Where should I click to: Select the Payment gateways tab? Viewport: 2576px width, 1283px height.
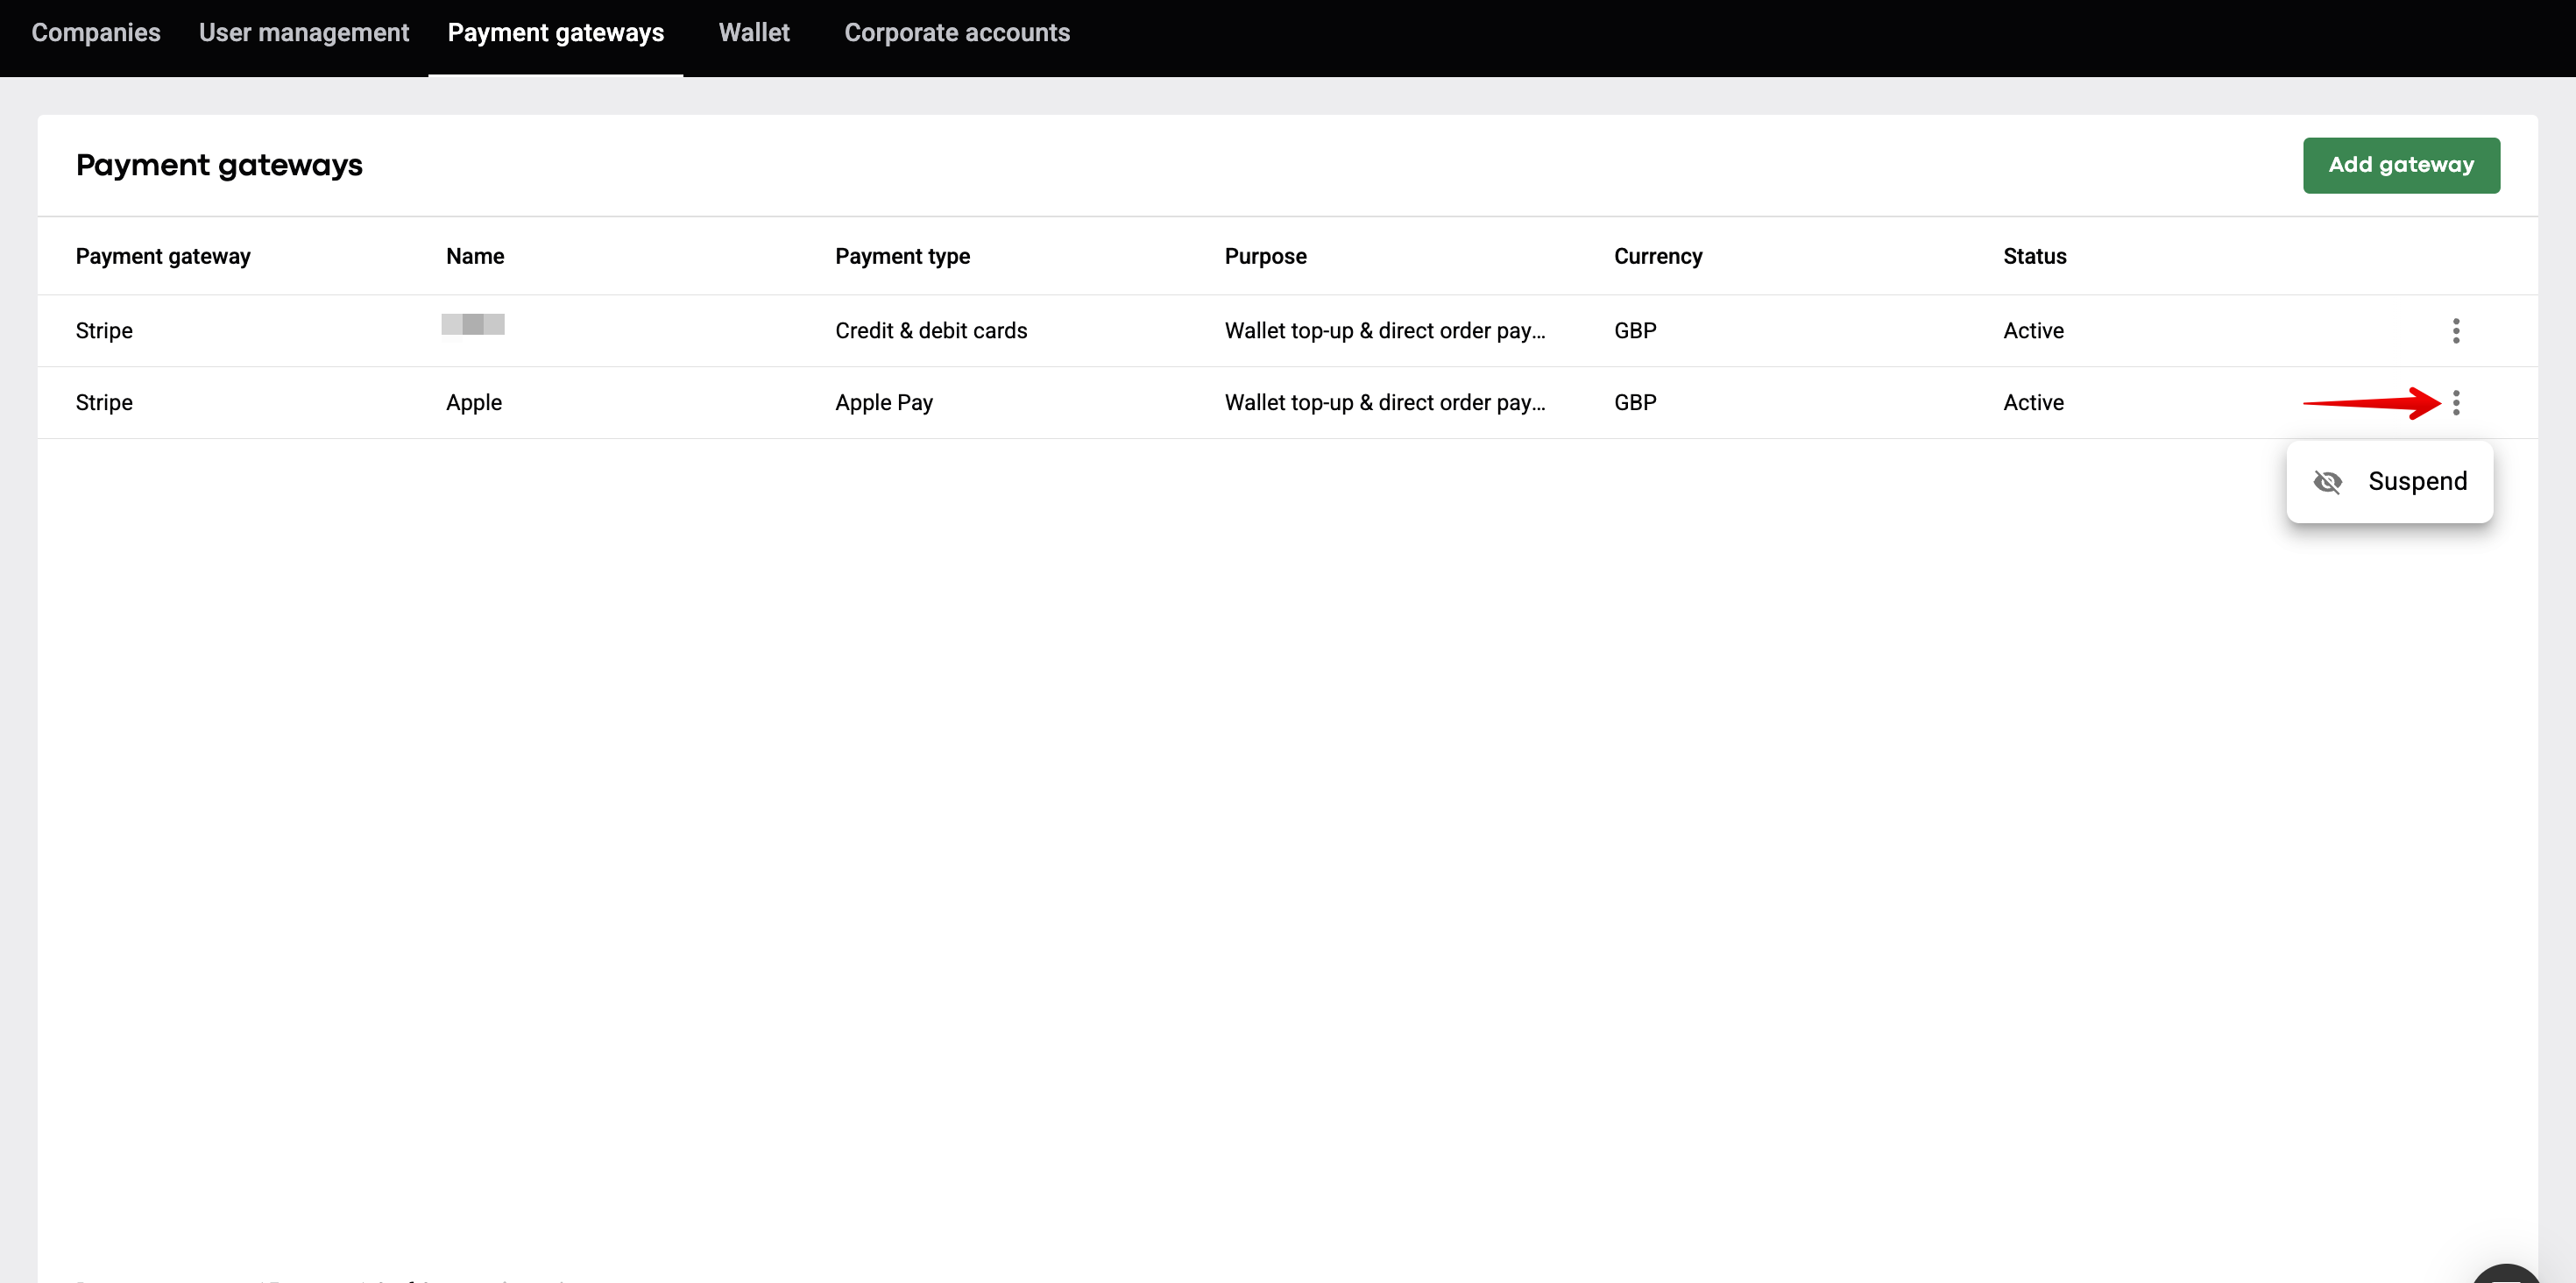(x=555, y=33)
